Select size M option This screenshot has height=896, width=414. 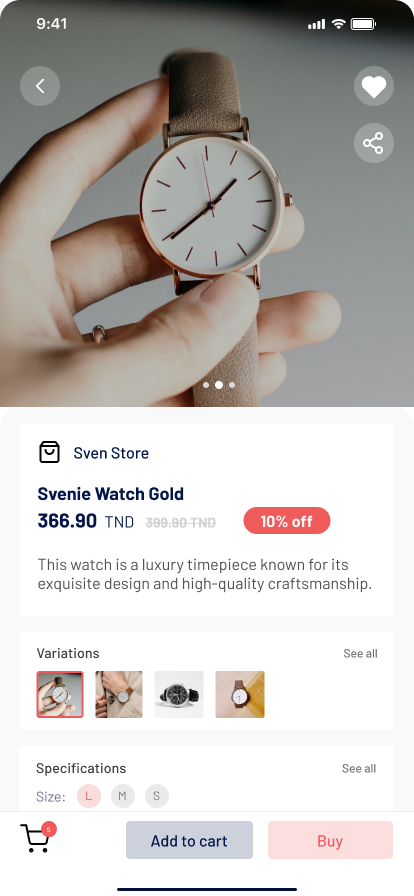[x=122, y=796]
